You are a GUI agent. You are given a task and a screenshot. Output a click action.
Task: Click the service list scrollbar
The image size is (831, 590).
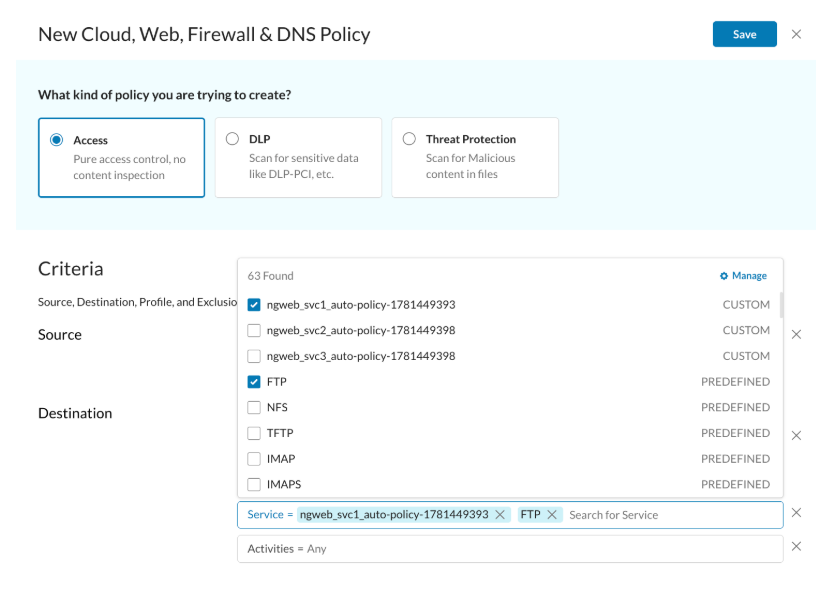tap(781, 305)
